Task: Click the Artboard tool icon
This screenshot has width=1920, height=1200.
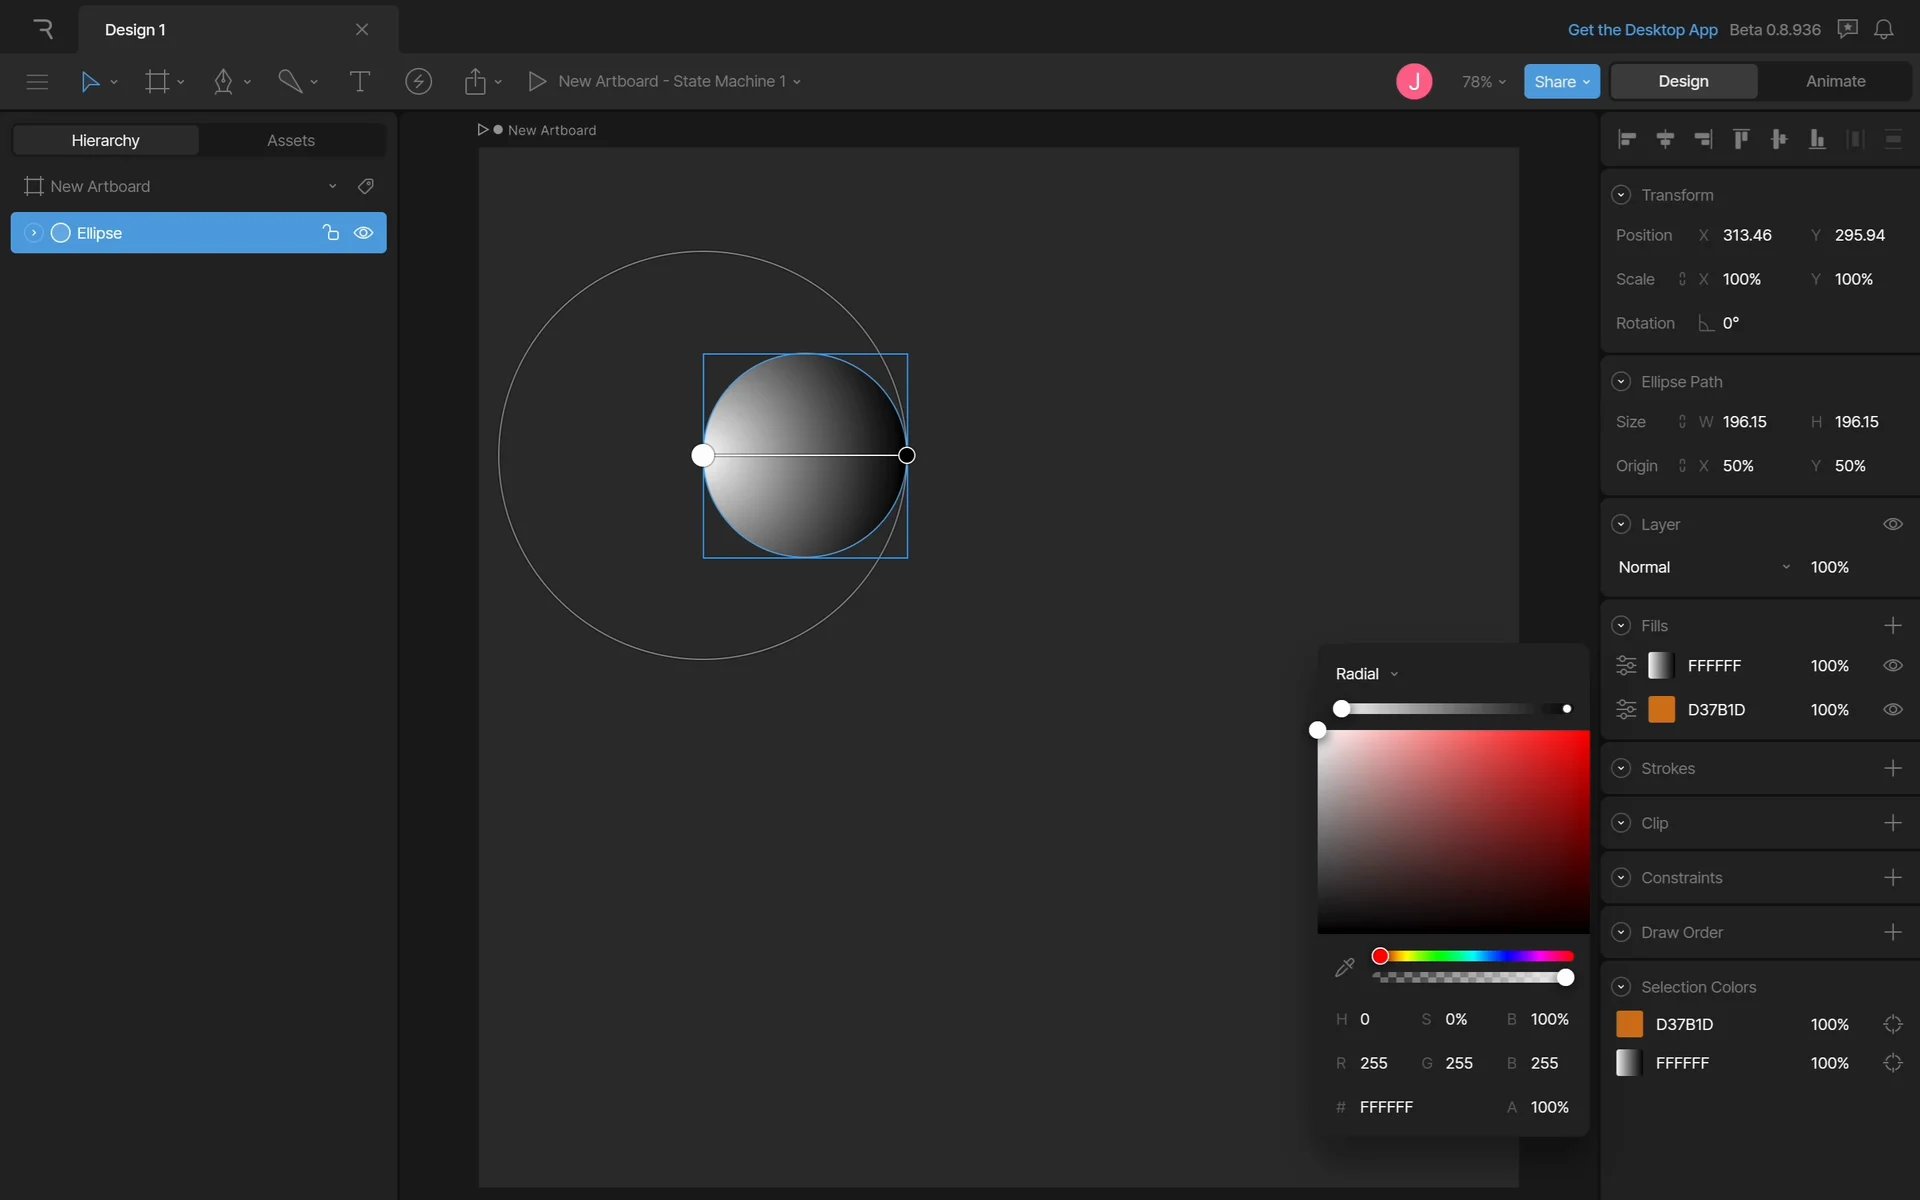Action: [157, 81]
